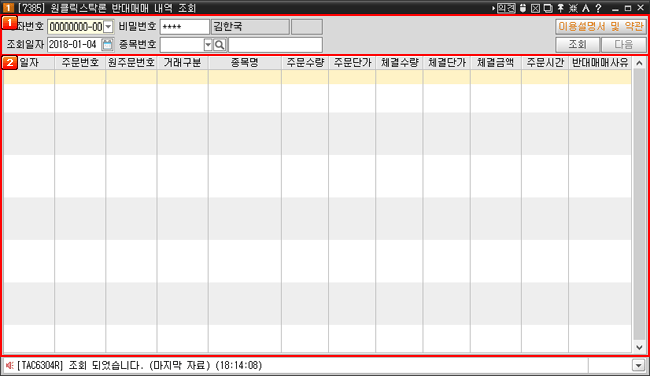This screenshot has height=376, width=650.
Task: Click the crossed-box icon in title bar
Action: coord(535,8)
